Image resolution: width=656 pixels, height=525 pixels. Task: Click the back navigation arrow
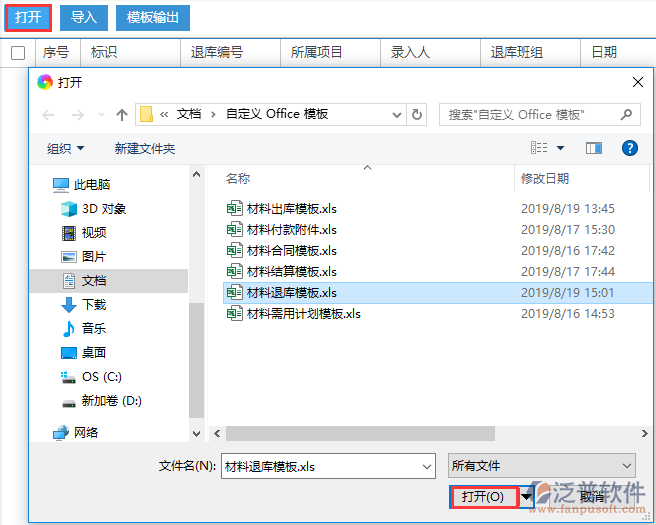(49, 115)
